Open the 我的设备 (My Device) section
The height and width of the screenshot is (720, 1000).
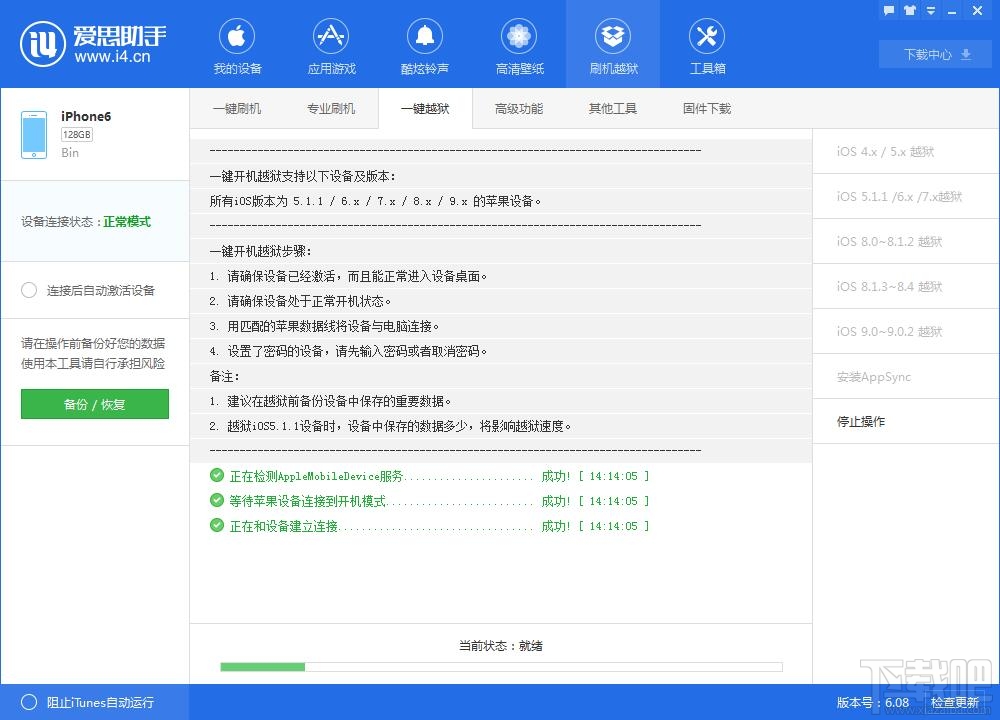click(236, 44)
